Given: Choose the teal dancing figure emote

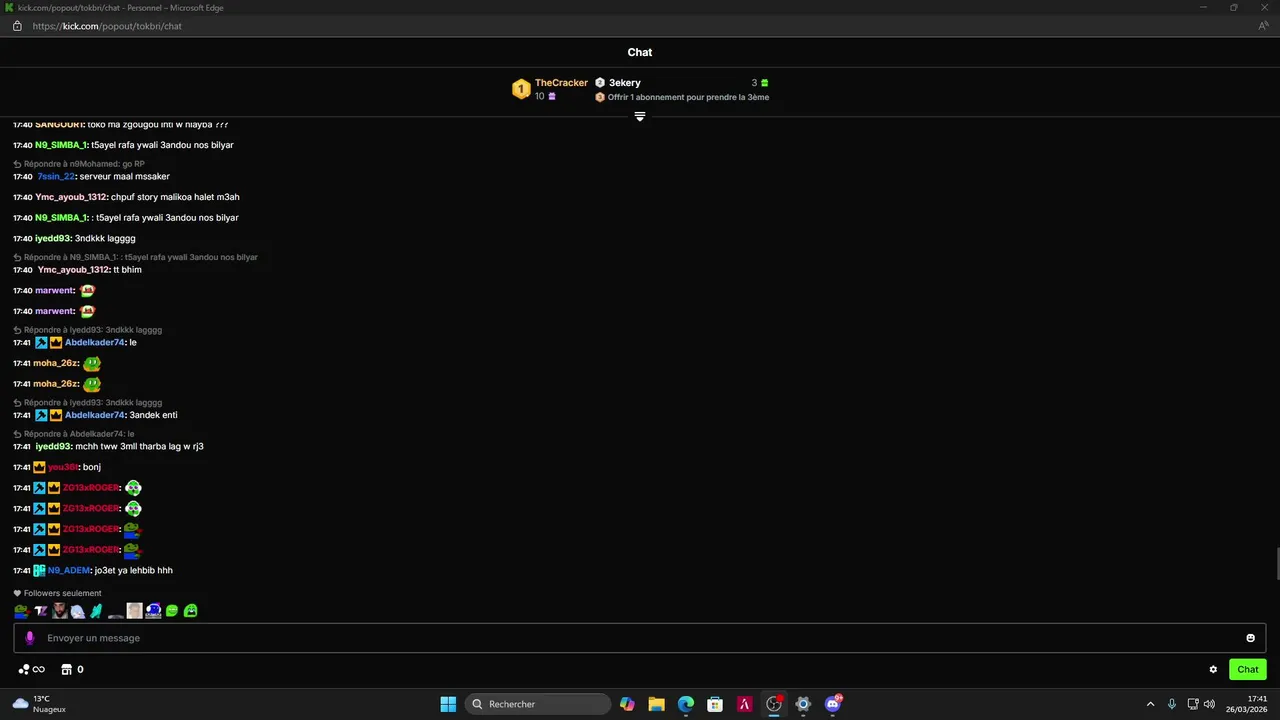Looking at the screenshot, I should click(x=97, y=611).
